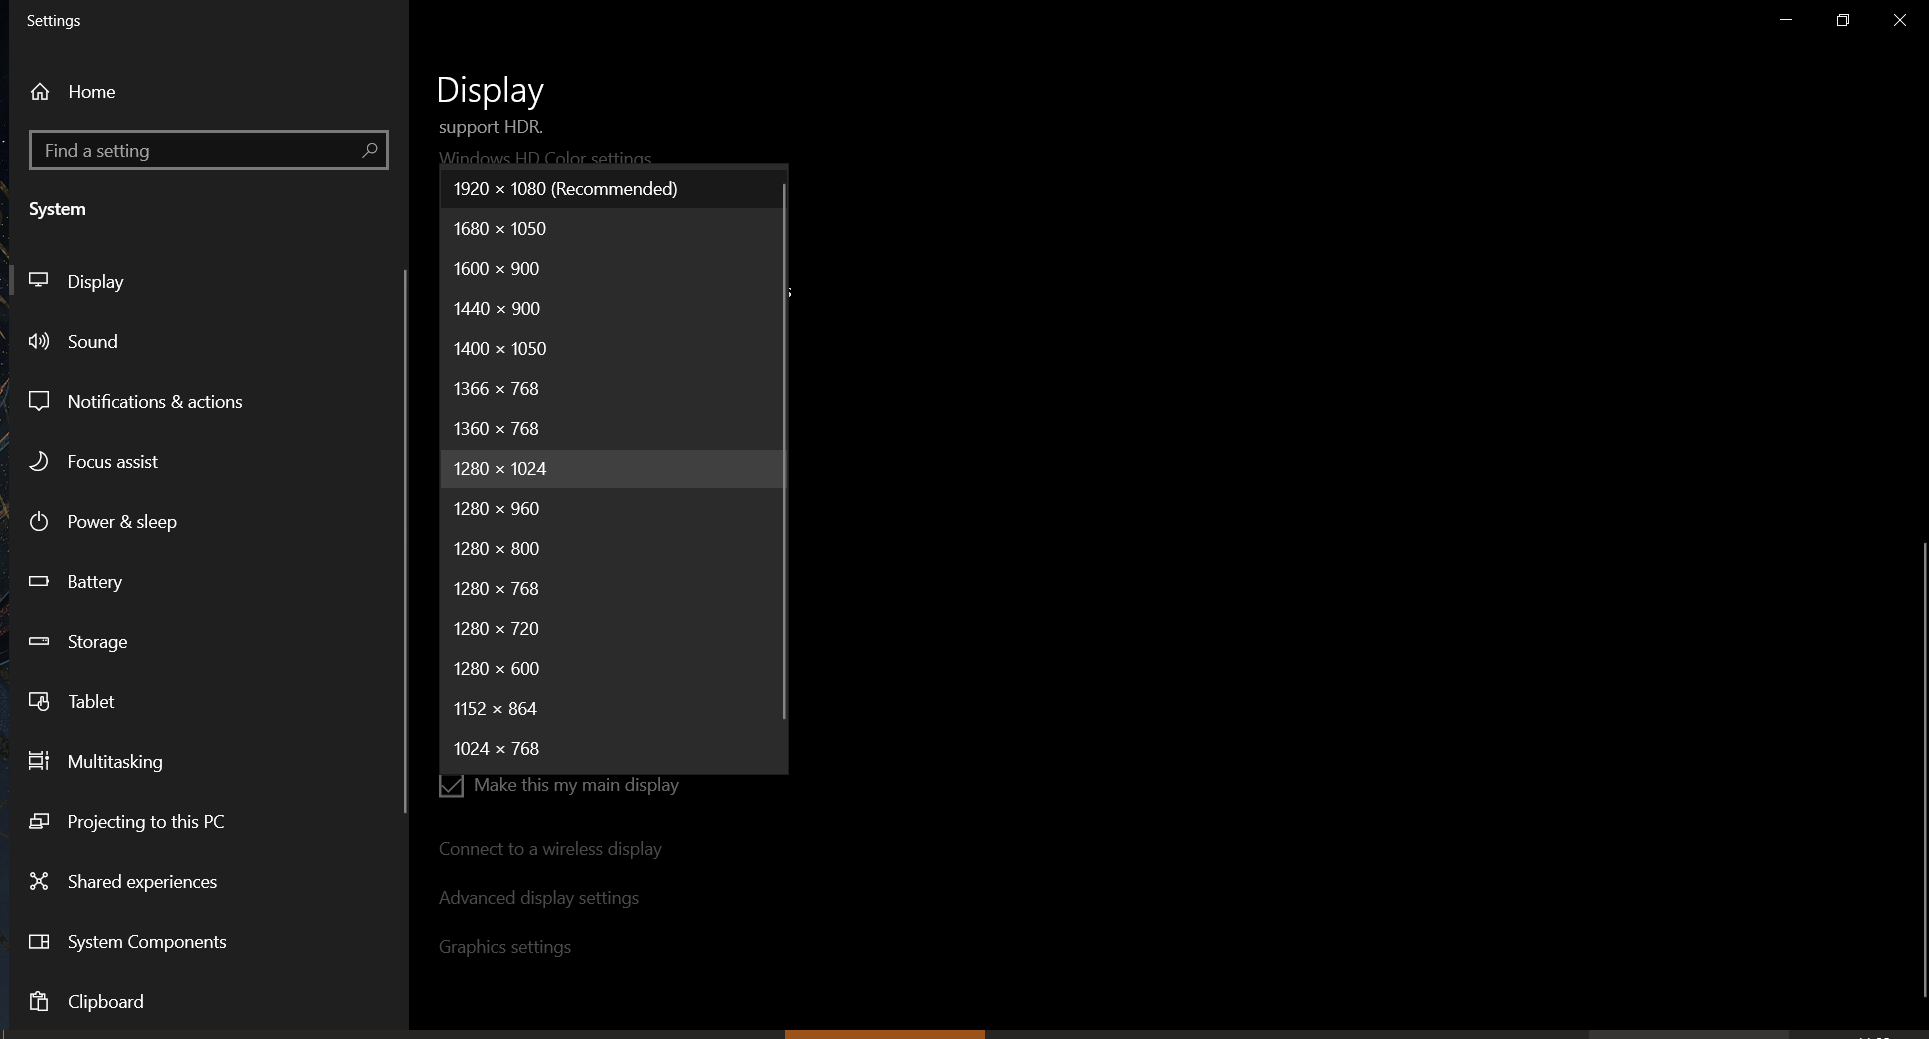
Task: Click the Sound speaker icon
Action: click(x=39, y=341)
